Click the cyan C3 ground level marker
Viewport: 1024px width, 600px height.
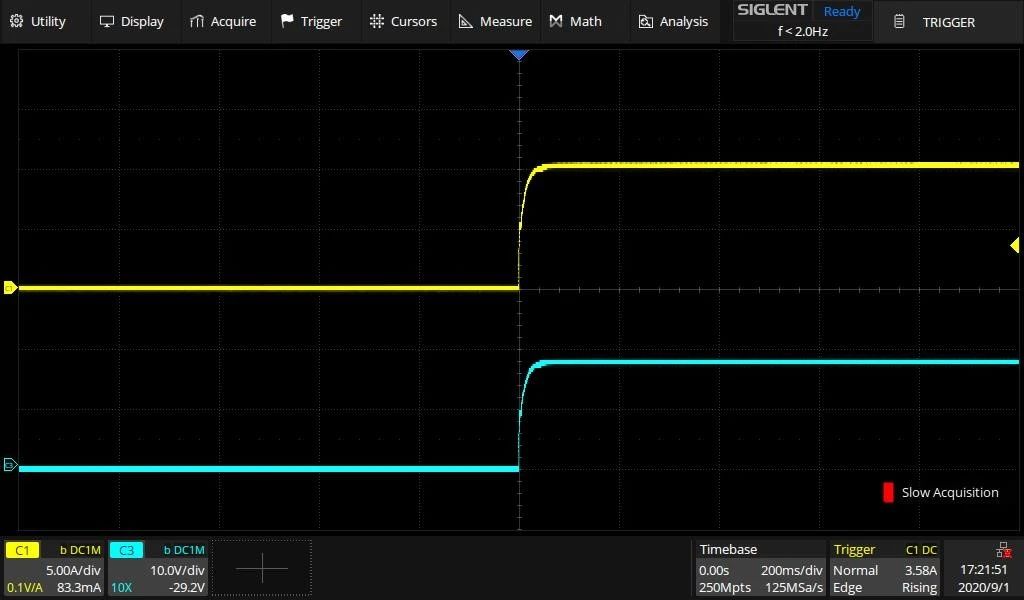tap(10, 465)
